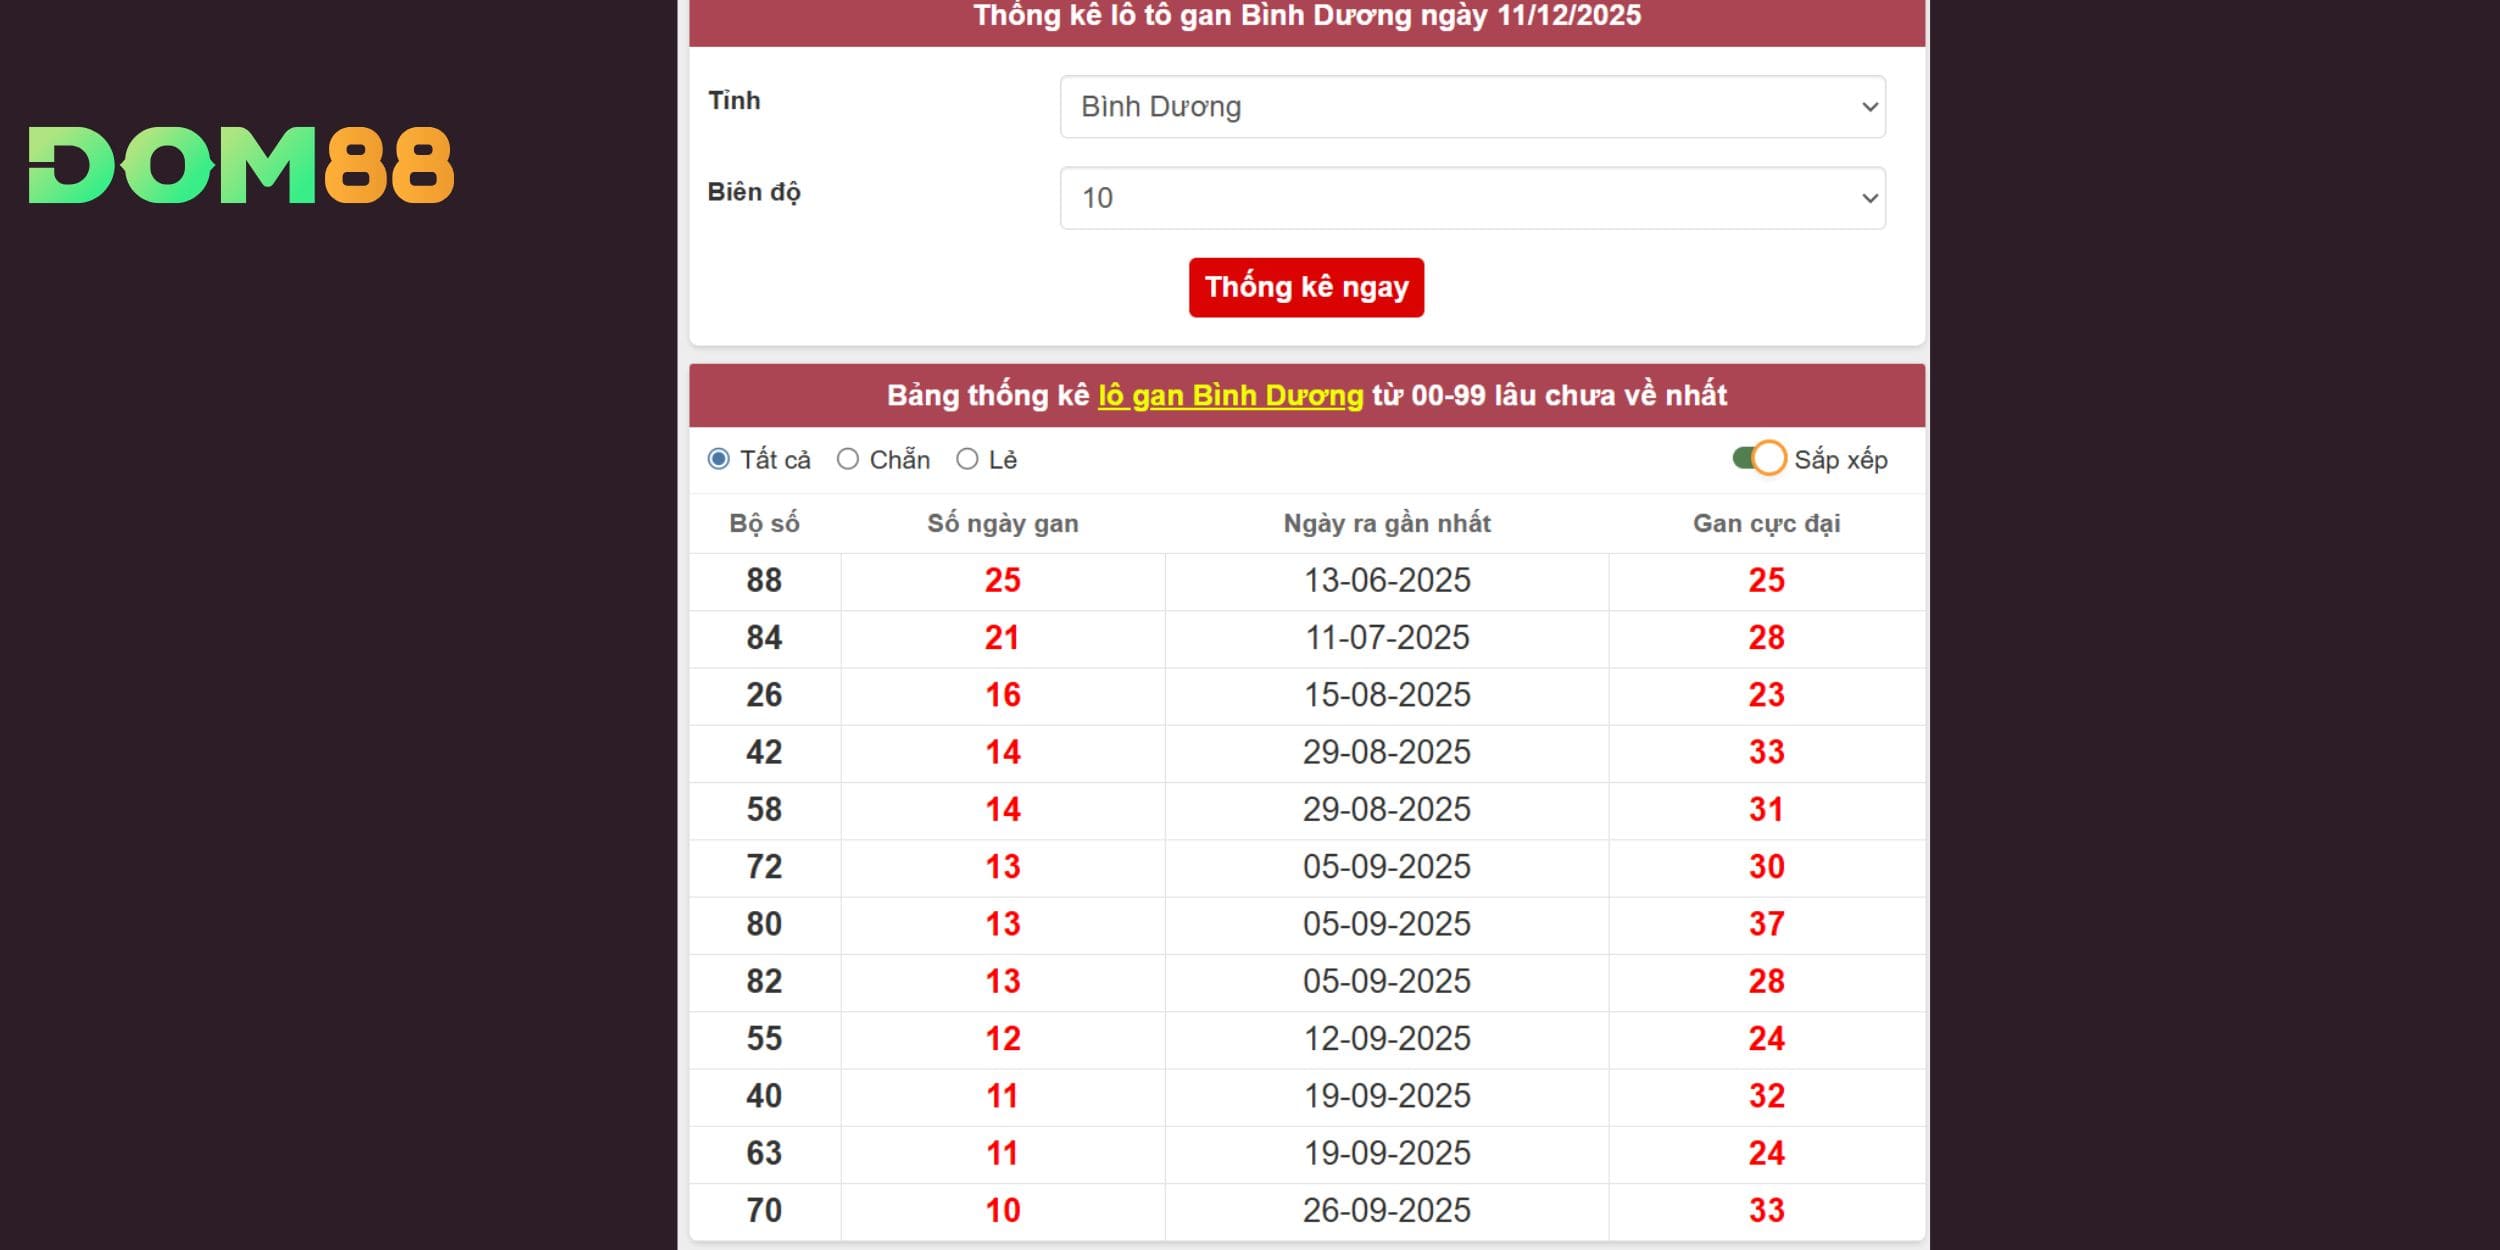Click the Gan cực đại column header
The image size is (2500, 1250).
pyautogui.click(x=1766, y=523)
